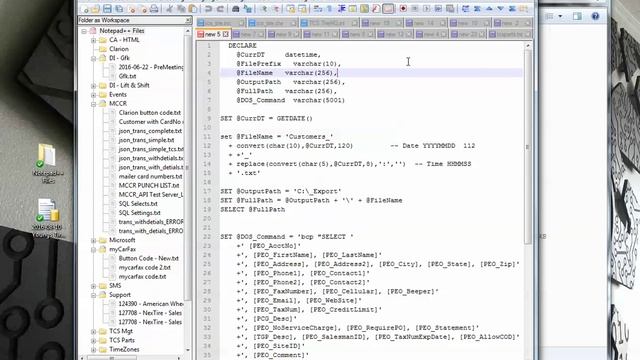Viewport: 640px width, 360px height.
Task: Click Run Macro Multiple Times icon
Action: [438, 9]
